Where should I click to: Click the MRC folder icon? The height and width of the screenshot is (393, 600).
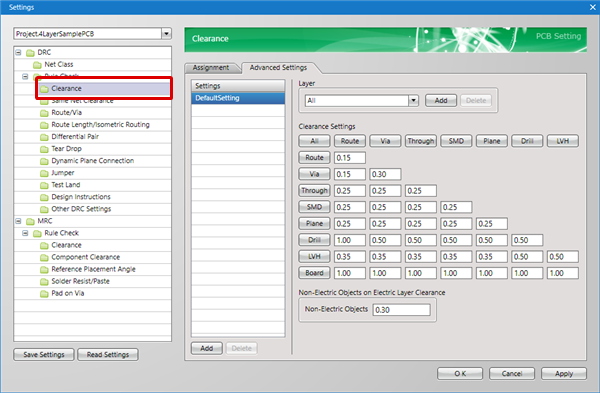pyautogui.click(x=30, y=222)
